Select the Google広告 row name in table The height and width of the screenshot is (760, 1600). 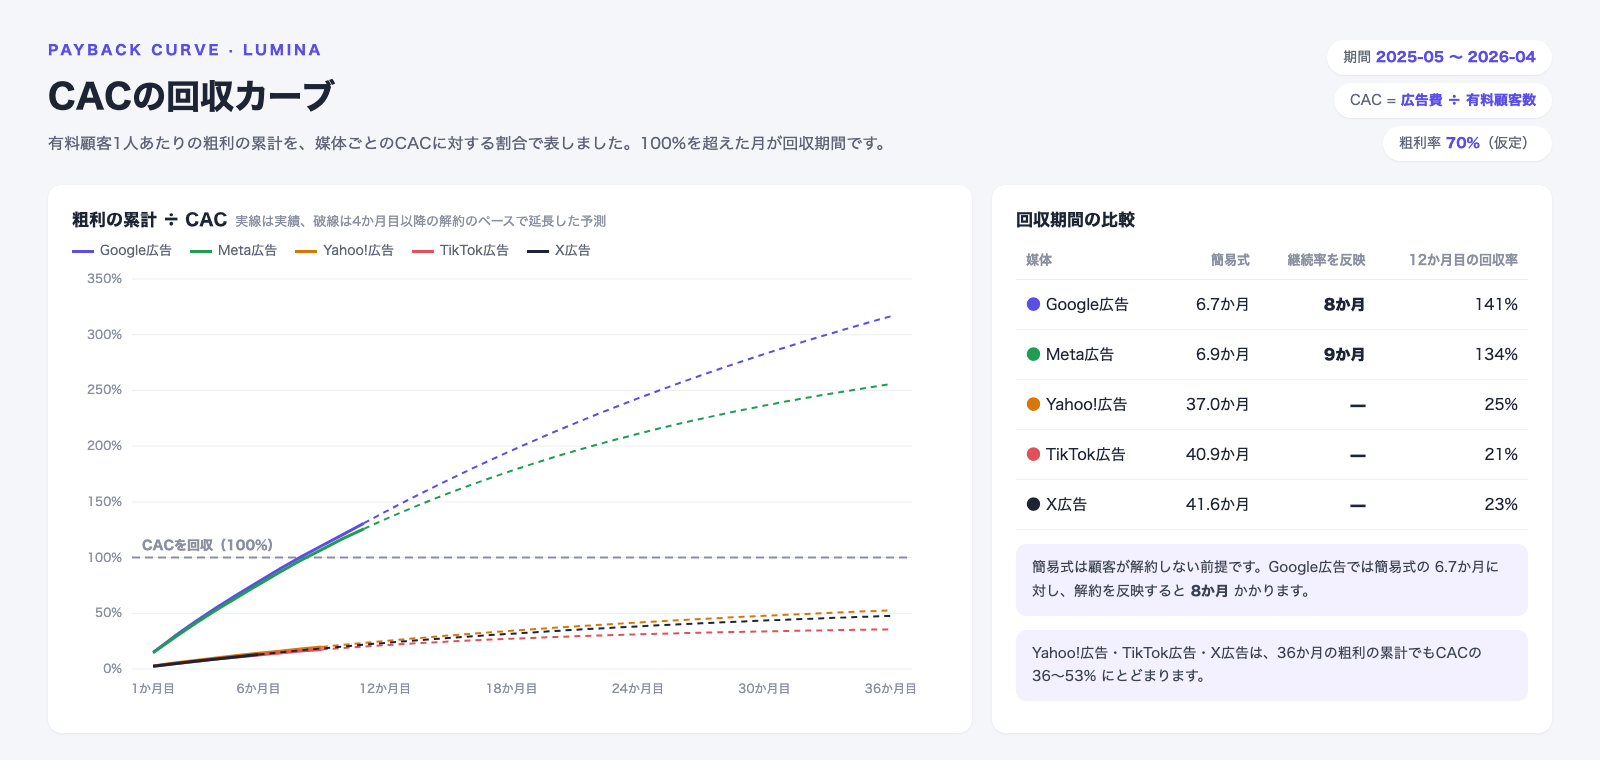1078,304
